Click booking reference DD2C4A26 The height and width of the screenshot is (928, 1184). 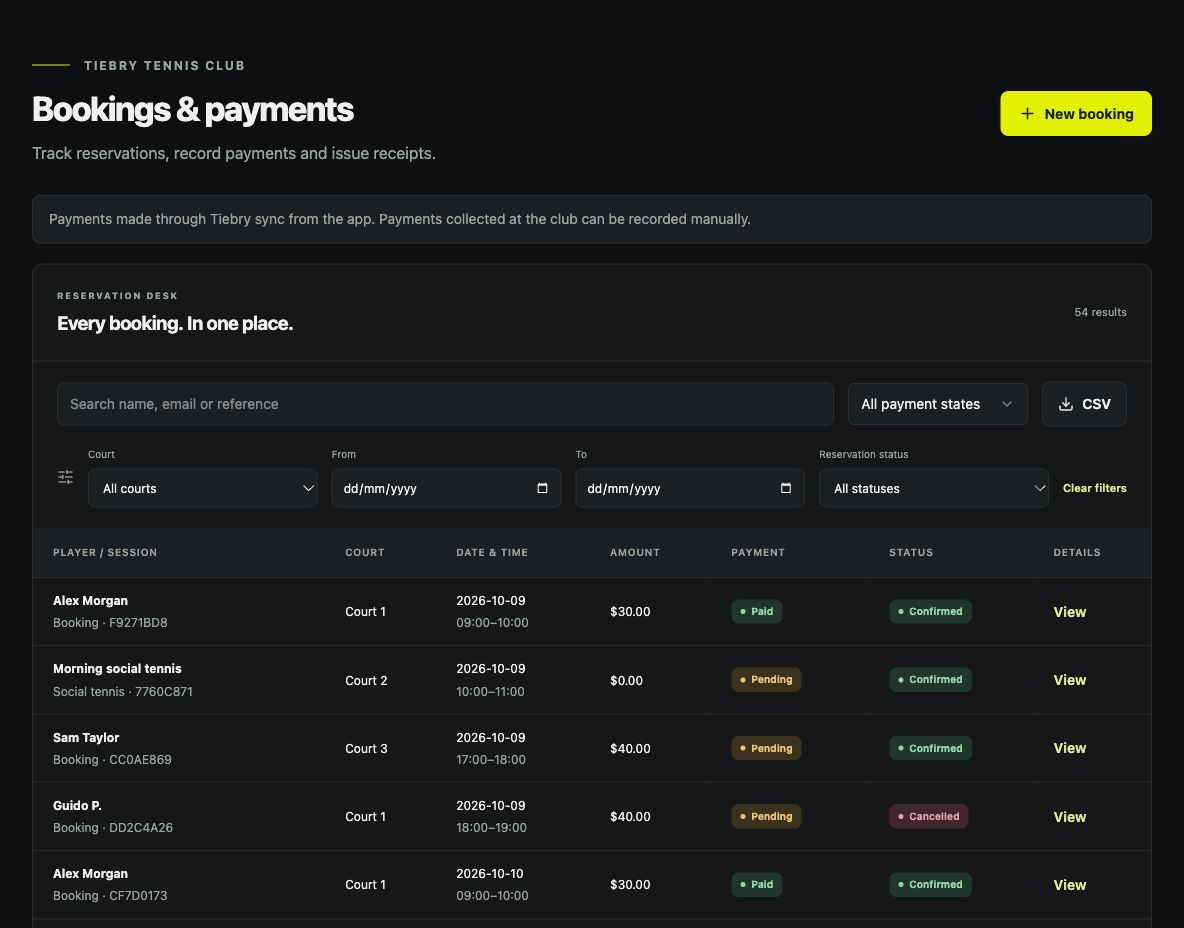point(140,827)
